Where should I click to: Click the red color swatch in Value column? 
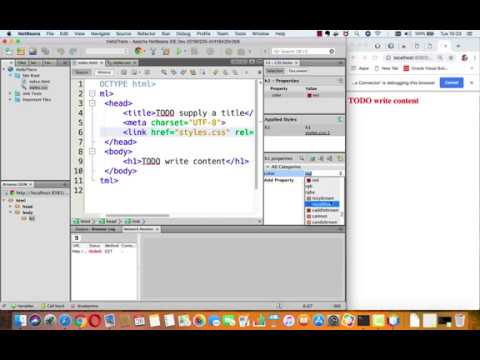point(309,95)
